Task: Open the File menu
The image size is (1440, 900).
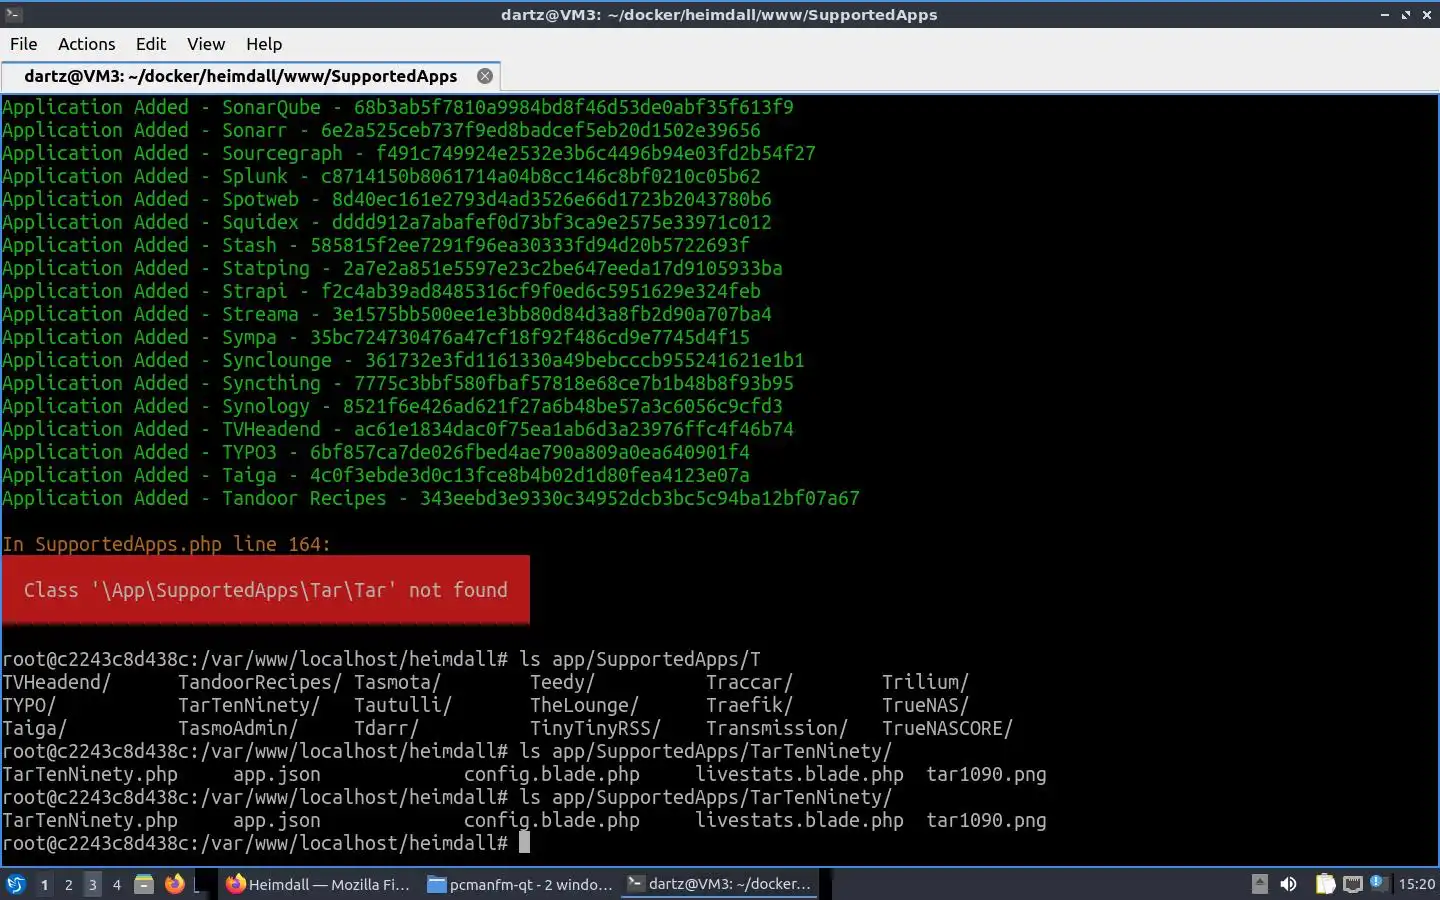Action: click(x=23, y=44)
